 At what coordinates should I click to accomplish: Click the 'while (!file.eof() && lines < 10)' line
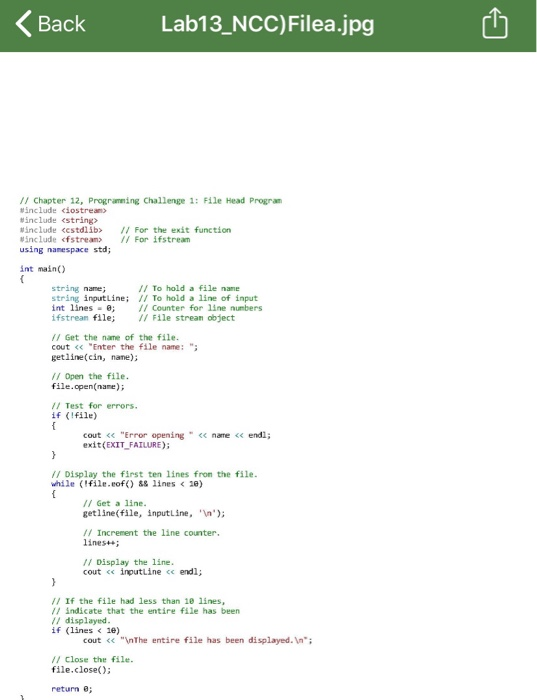(127, 484)
